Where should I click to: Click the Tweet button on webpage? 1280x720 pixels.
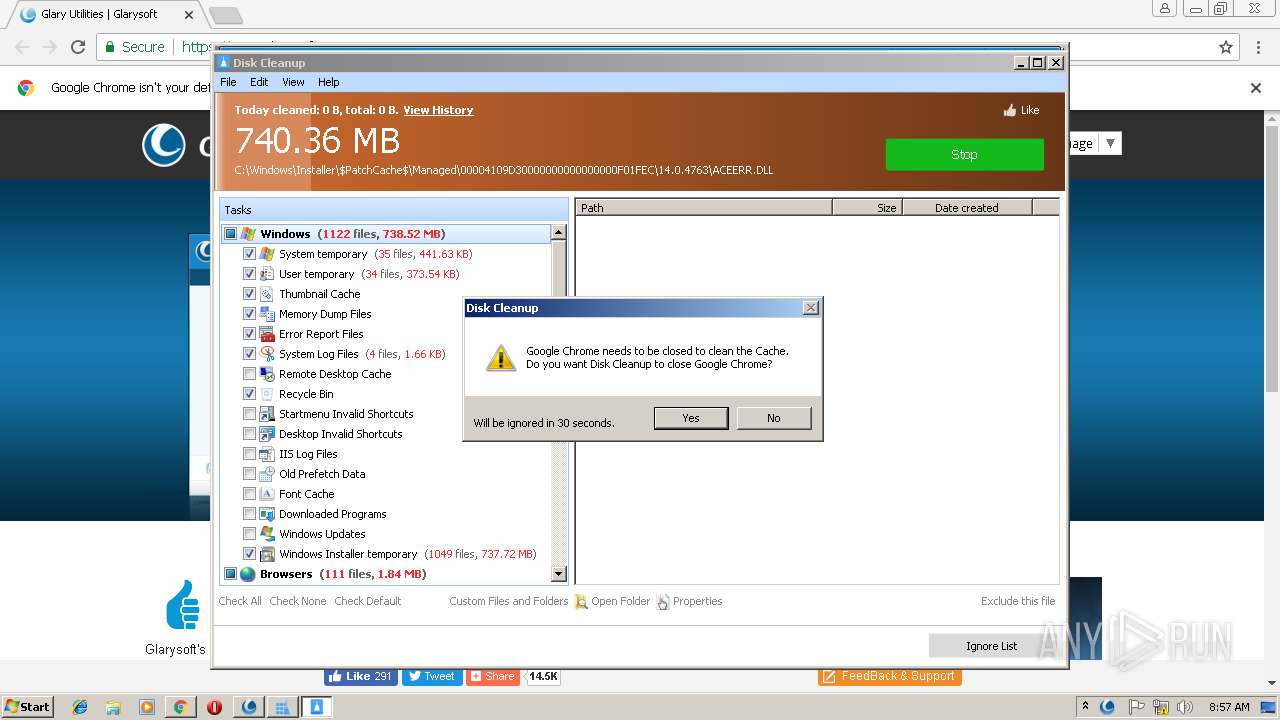(x=432, y=676)
